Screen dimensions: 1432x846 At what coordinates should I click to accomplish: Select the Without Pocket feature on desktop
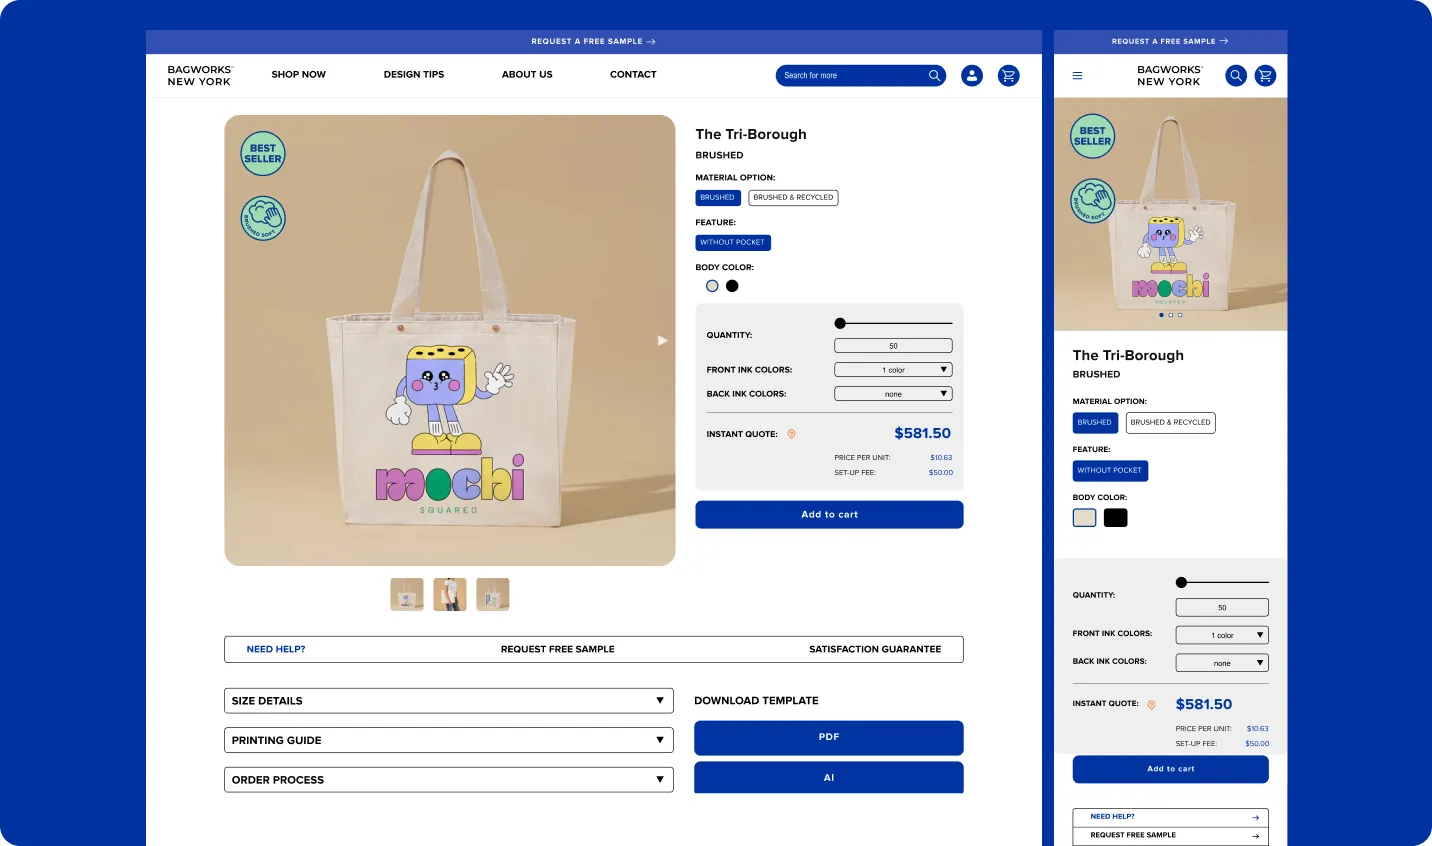point(733,242)
